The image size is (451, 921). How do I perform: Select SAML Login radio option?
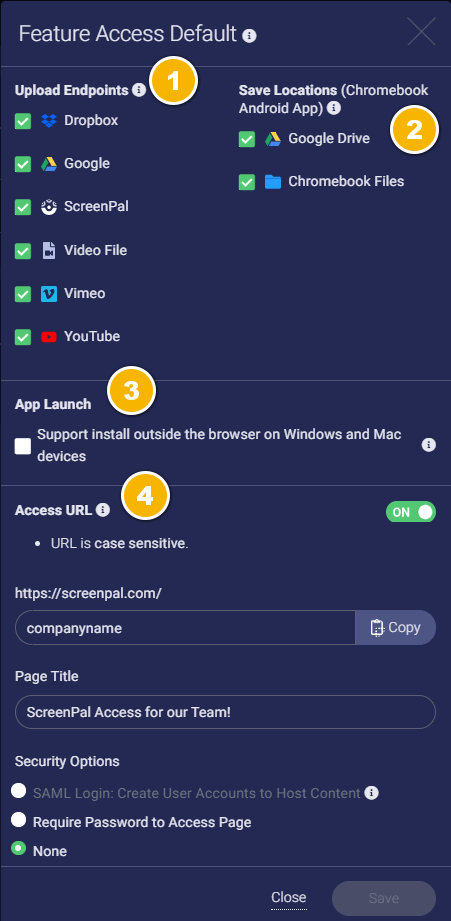19,791
